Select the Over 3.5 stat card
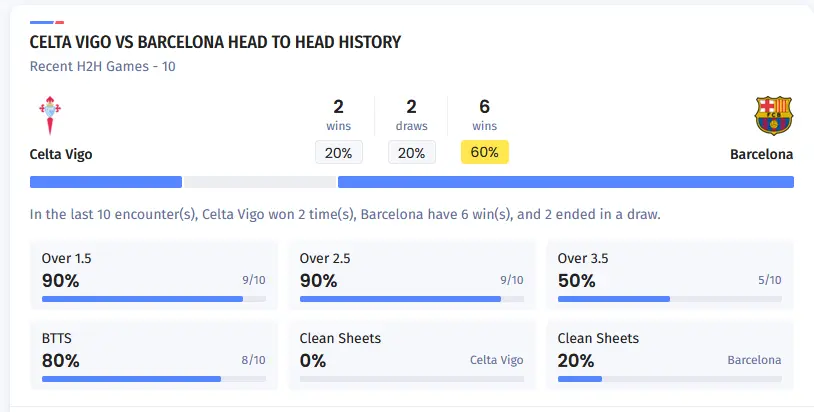 (x=670, y=274)
